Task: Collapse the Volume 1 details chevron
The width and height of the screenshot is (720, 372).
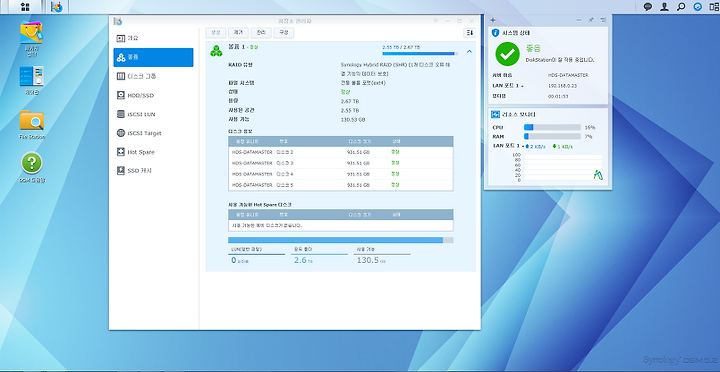Action: 469,51
